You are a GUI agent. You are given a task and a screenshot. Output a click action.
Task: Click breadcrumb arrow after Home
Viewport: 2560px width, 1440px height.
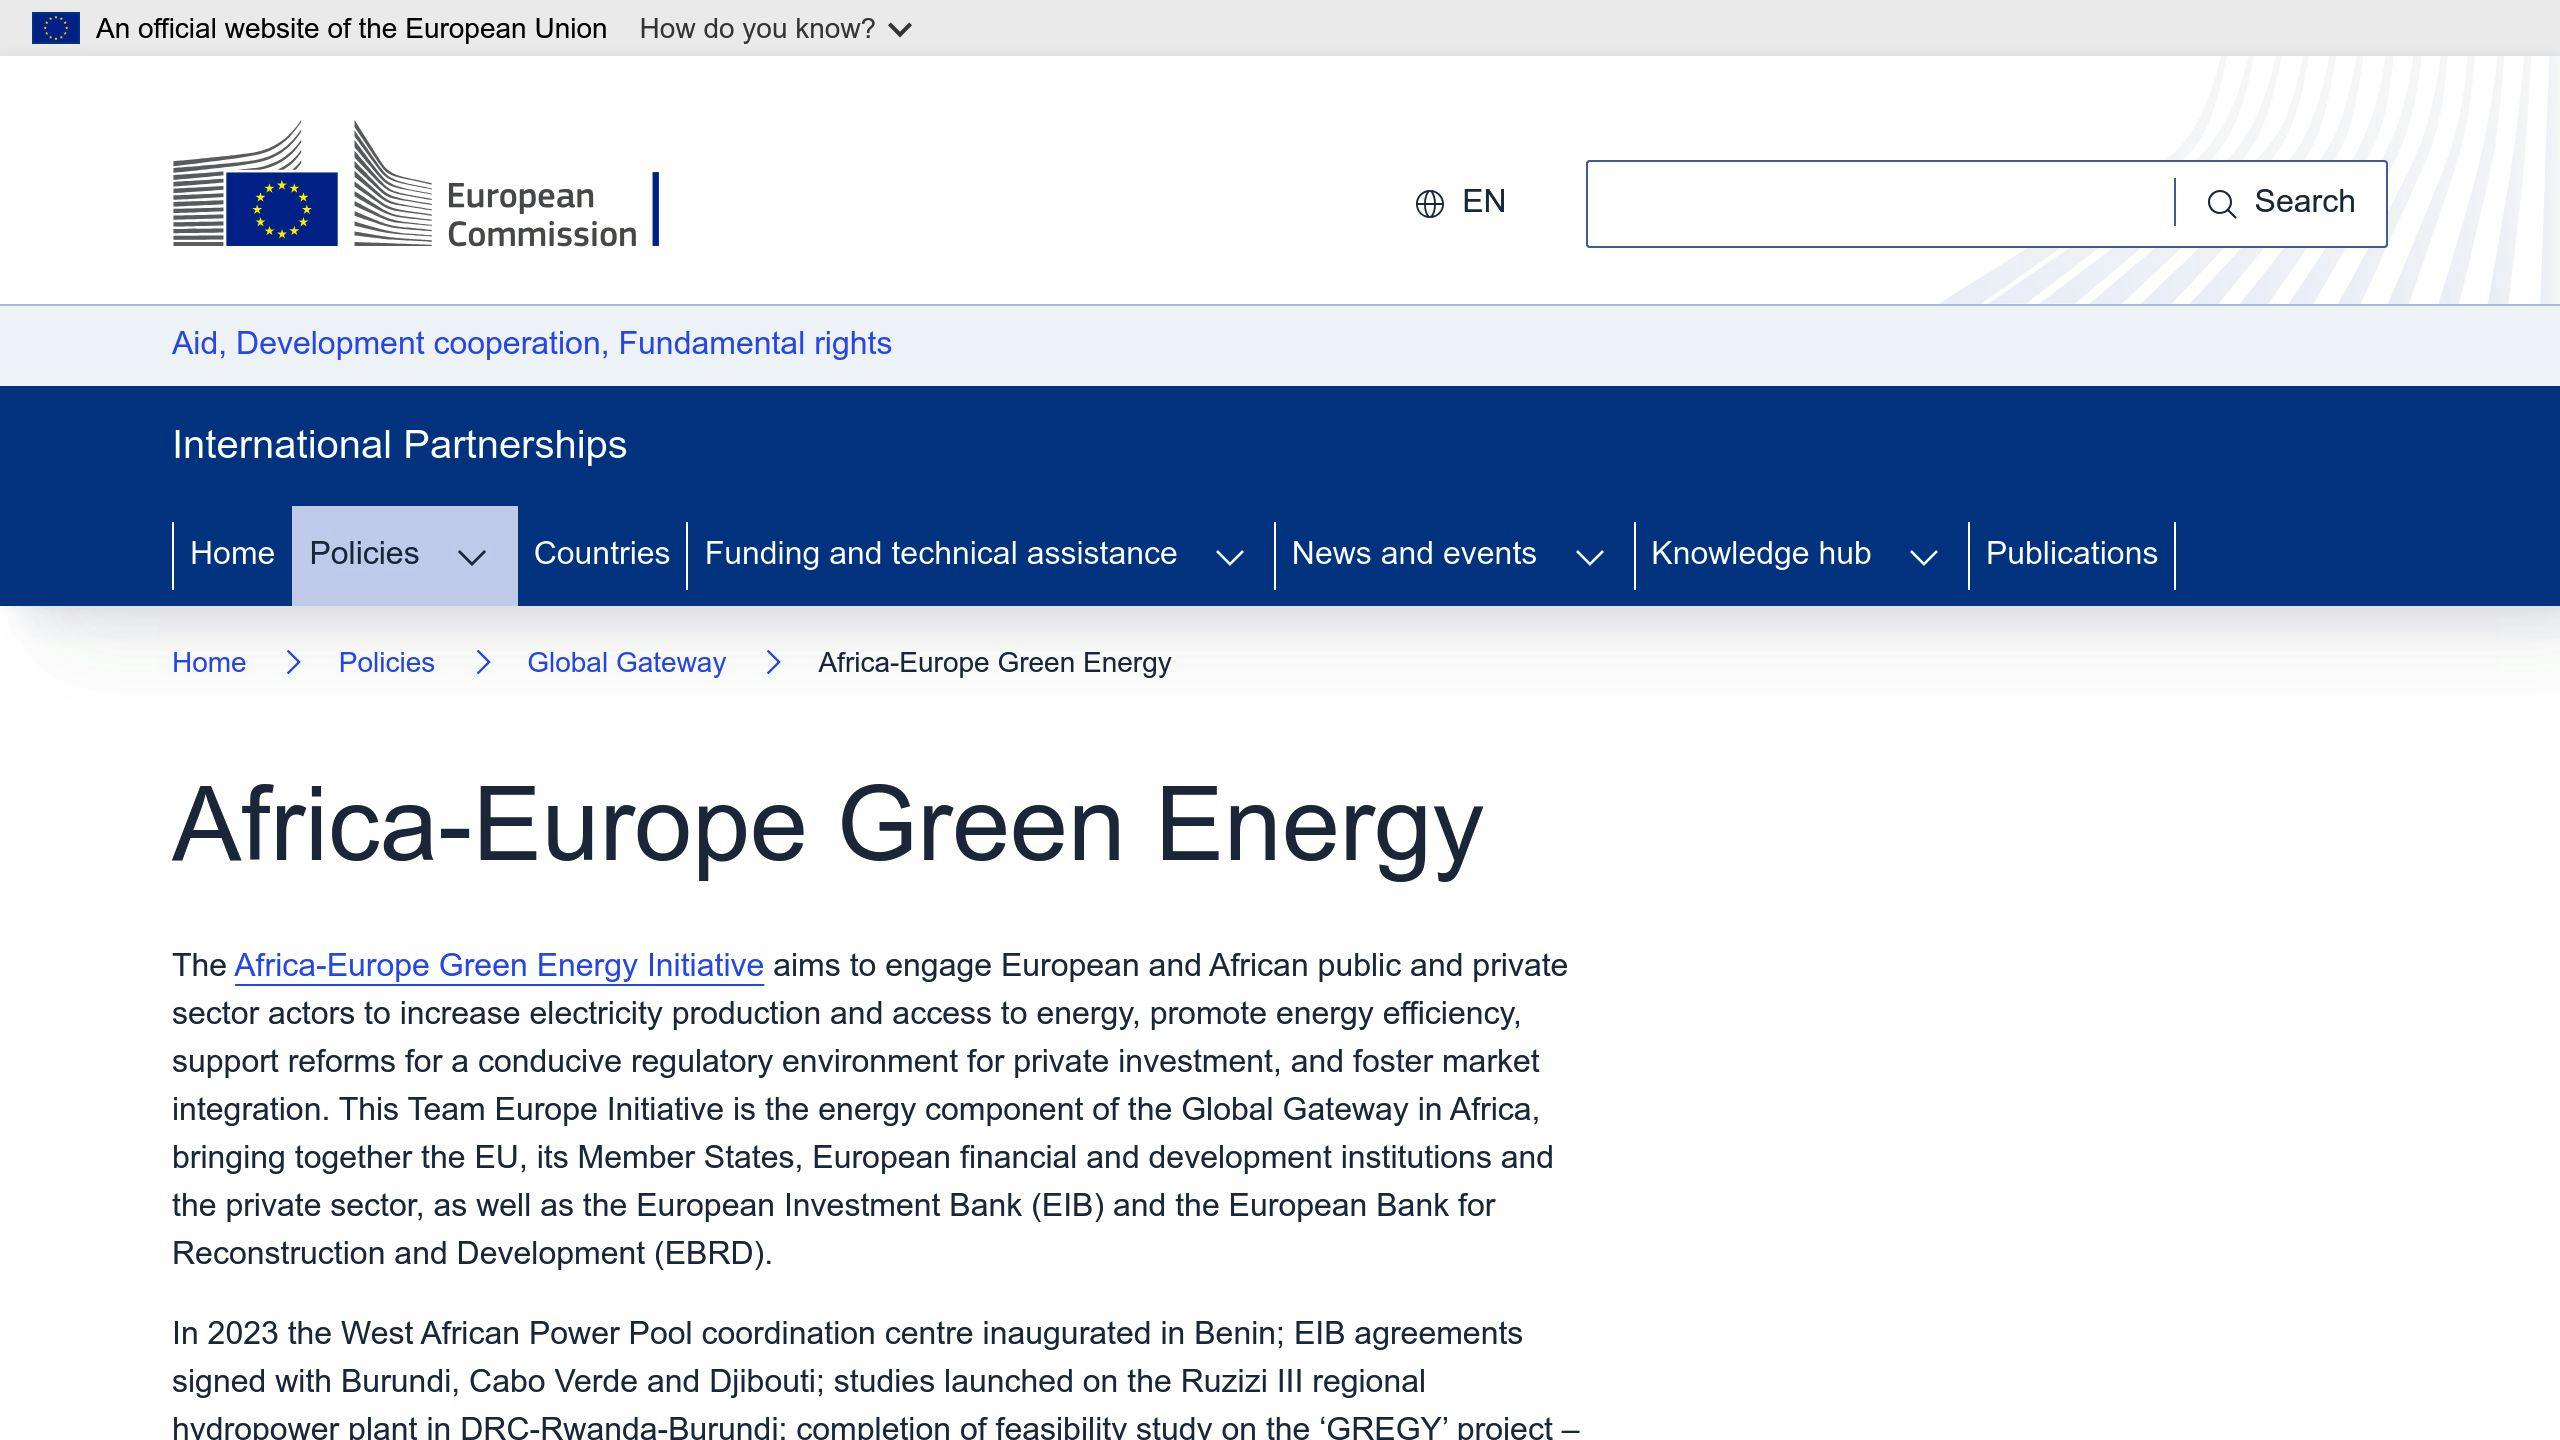[293, 662]
